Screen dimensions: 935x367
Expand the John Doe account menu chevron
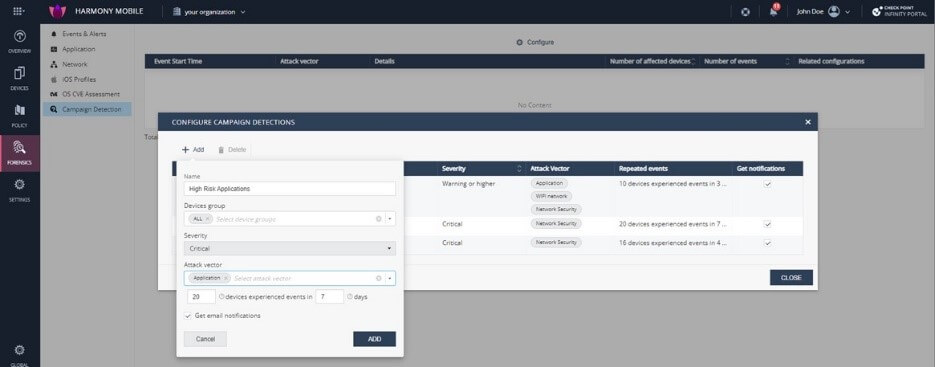point(847,12)
